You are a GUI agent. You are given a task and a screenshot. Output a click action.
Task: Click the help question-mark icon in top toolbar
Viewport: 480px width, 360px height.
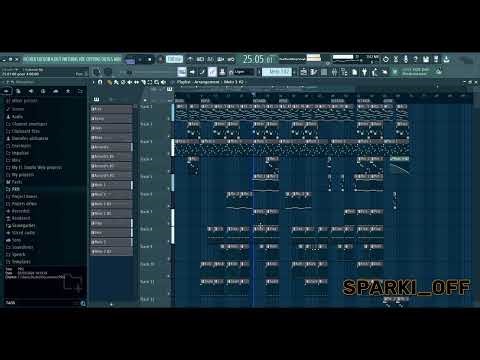(x=416, y=59)
